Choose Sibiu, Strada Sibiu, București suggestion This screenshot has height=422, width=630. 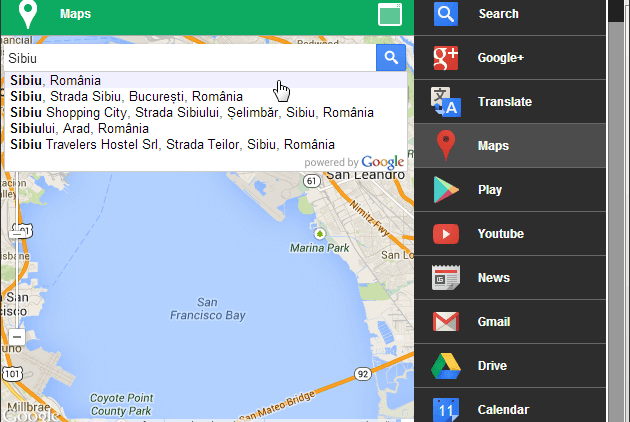tap(126, 96)
